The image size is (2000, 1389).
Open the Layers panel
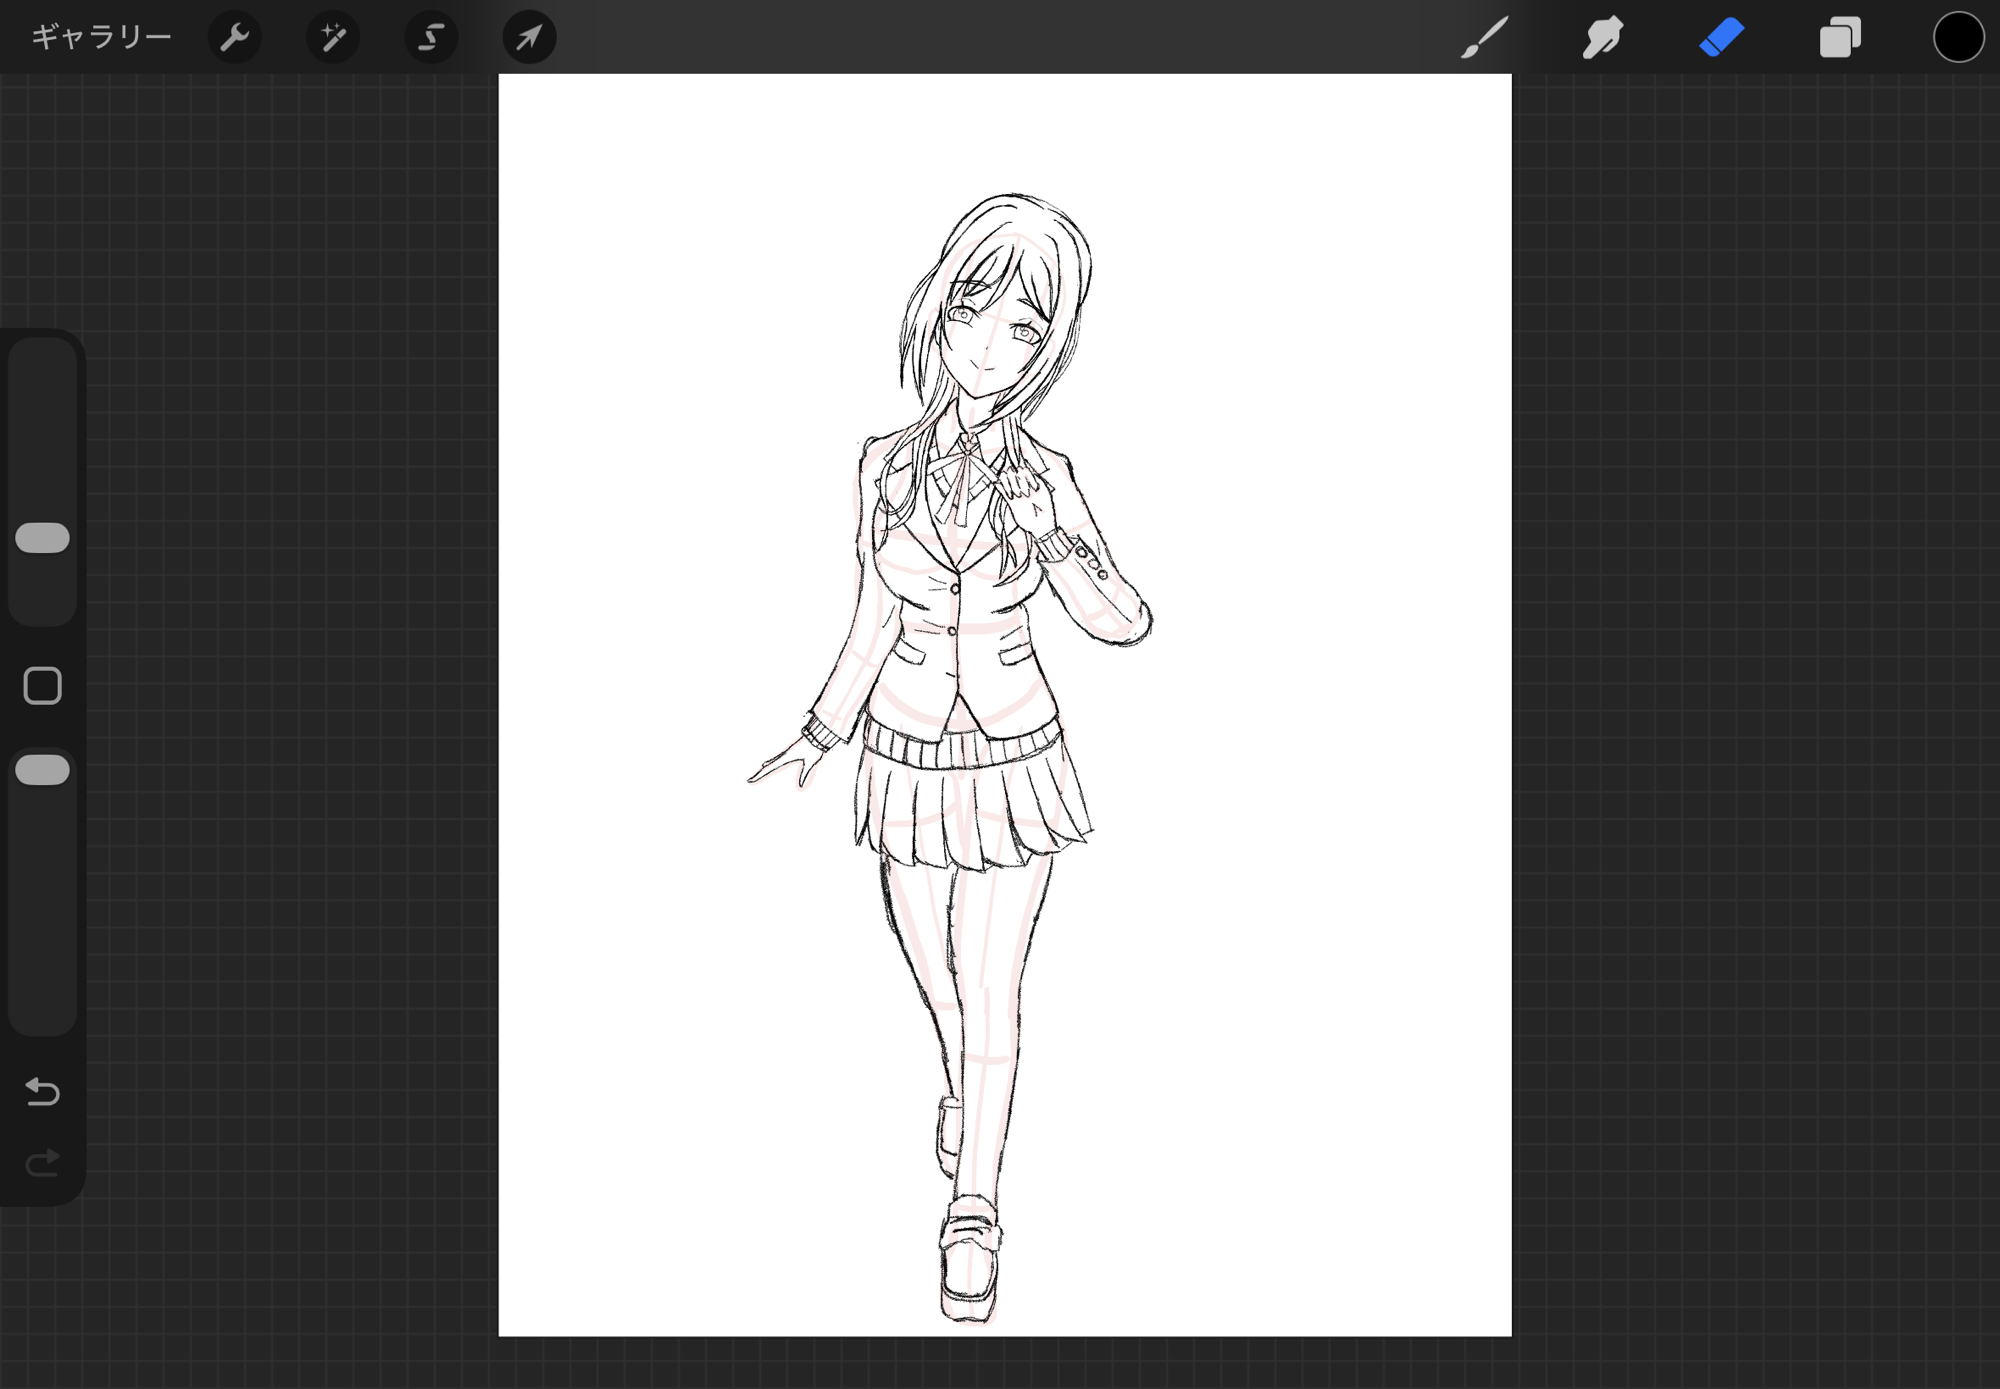tap(1839, 38)
